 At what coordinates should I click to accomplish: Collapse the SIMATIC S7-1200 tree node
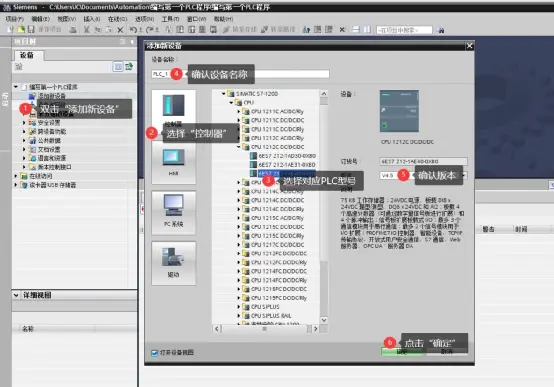click(x=224, y=94)
